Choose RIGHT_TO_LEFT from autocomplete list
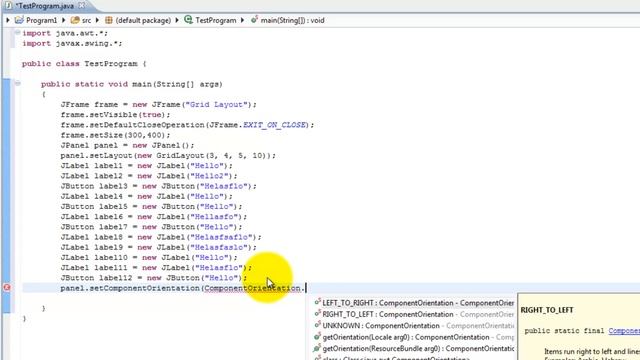 (414, 314)
